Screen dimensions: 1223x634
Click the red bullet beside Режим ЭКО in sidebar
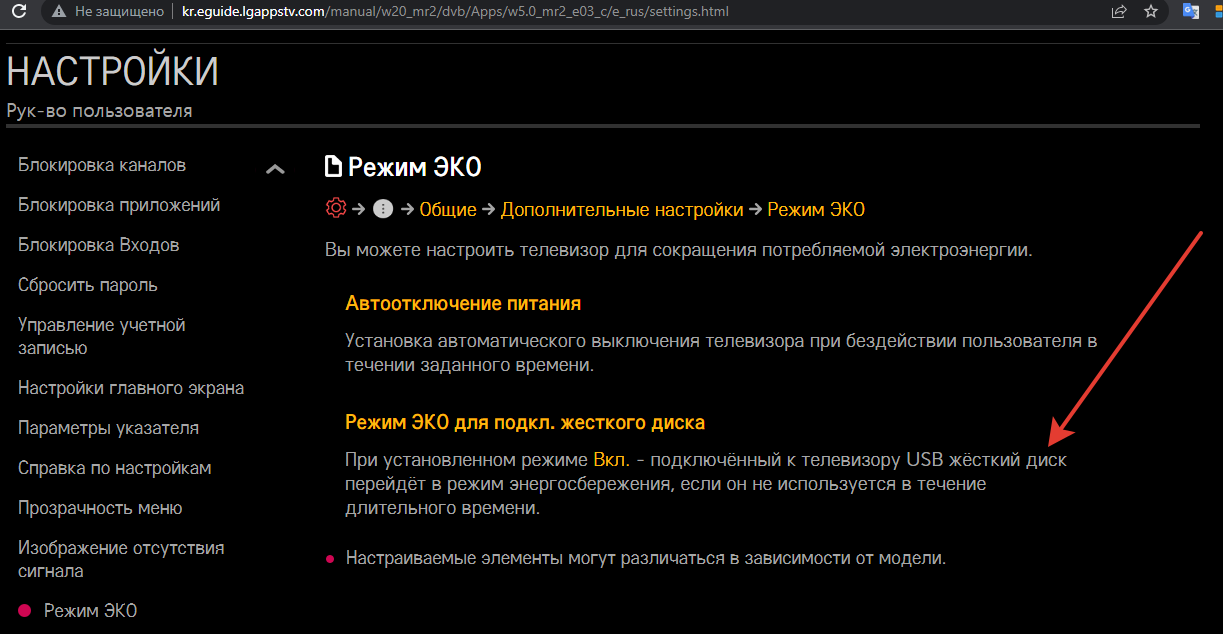(x=25, y=611)
